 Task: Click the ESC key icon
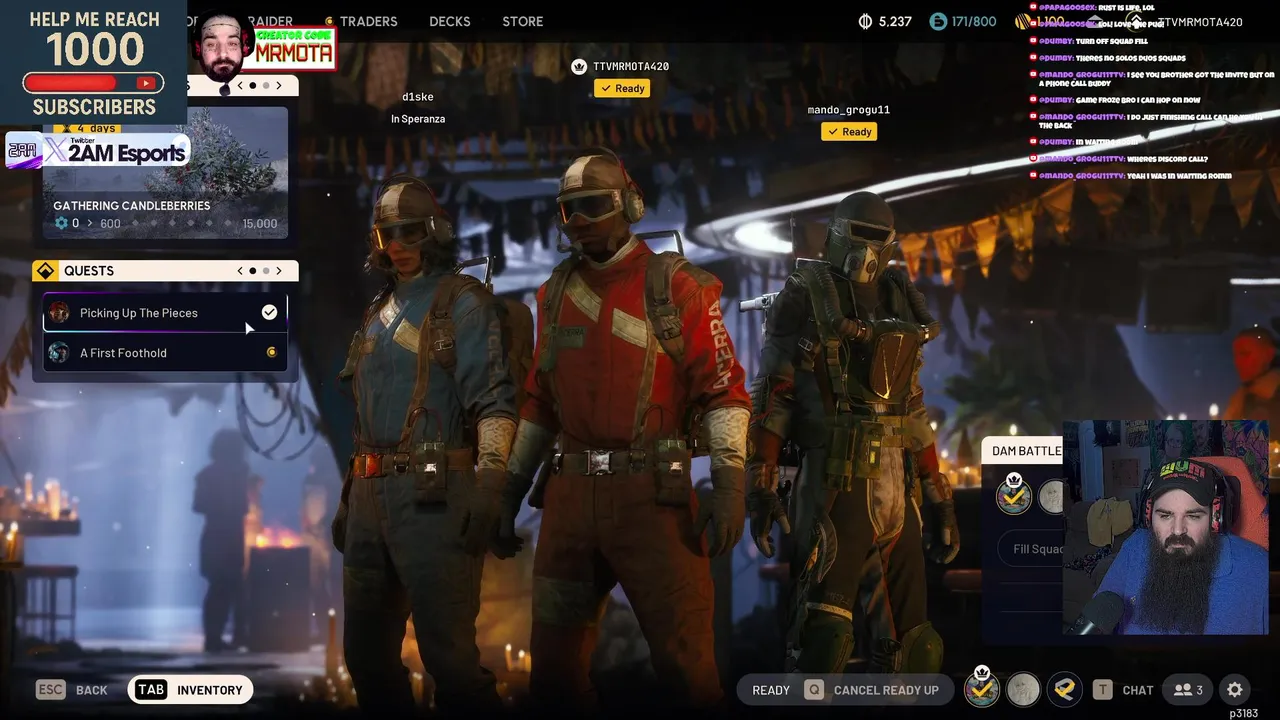(x=51, y=690)
